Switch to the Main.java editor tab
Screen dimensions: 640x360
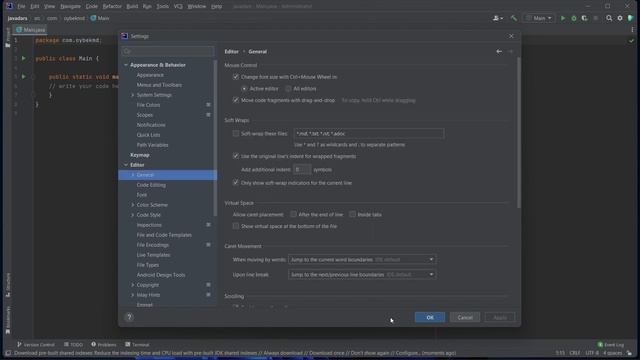pos(31,30)
